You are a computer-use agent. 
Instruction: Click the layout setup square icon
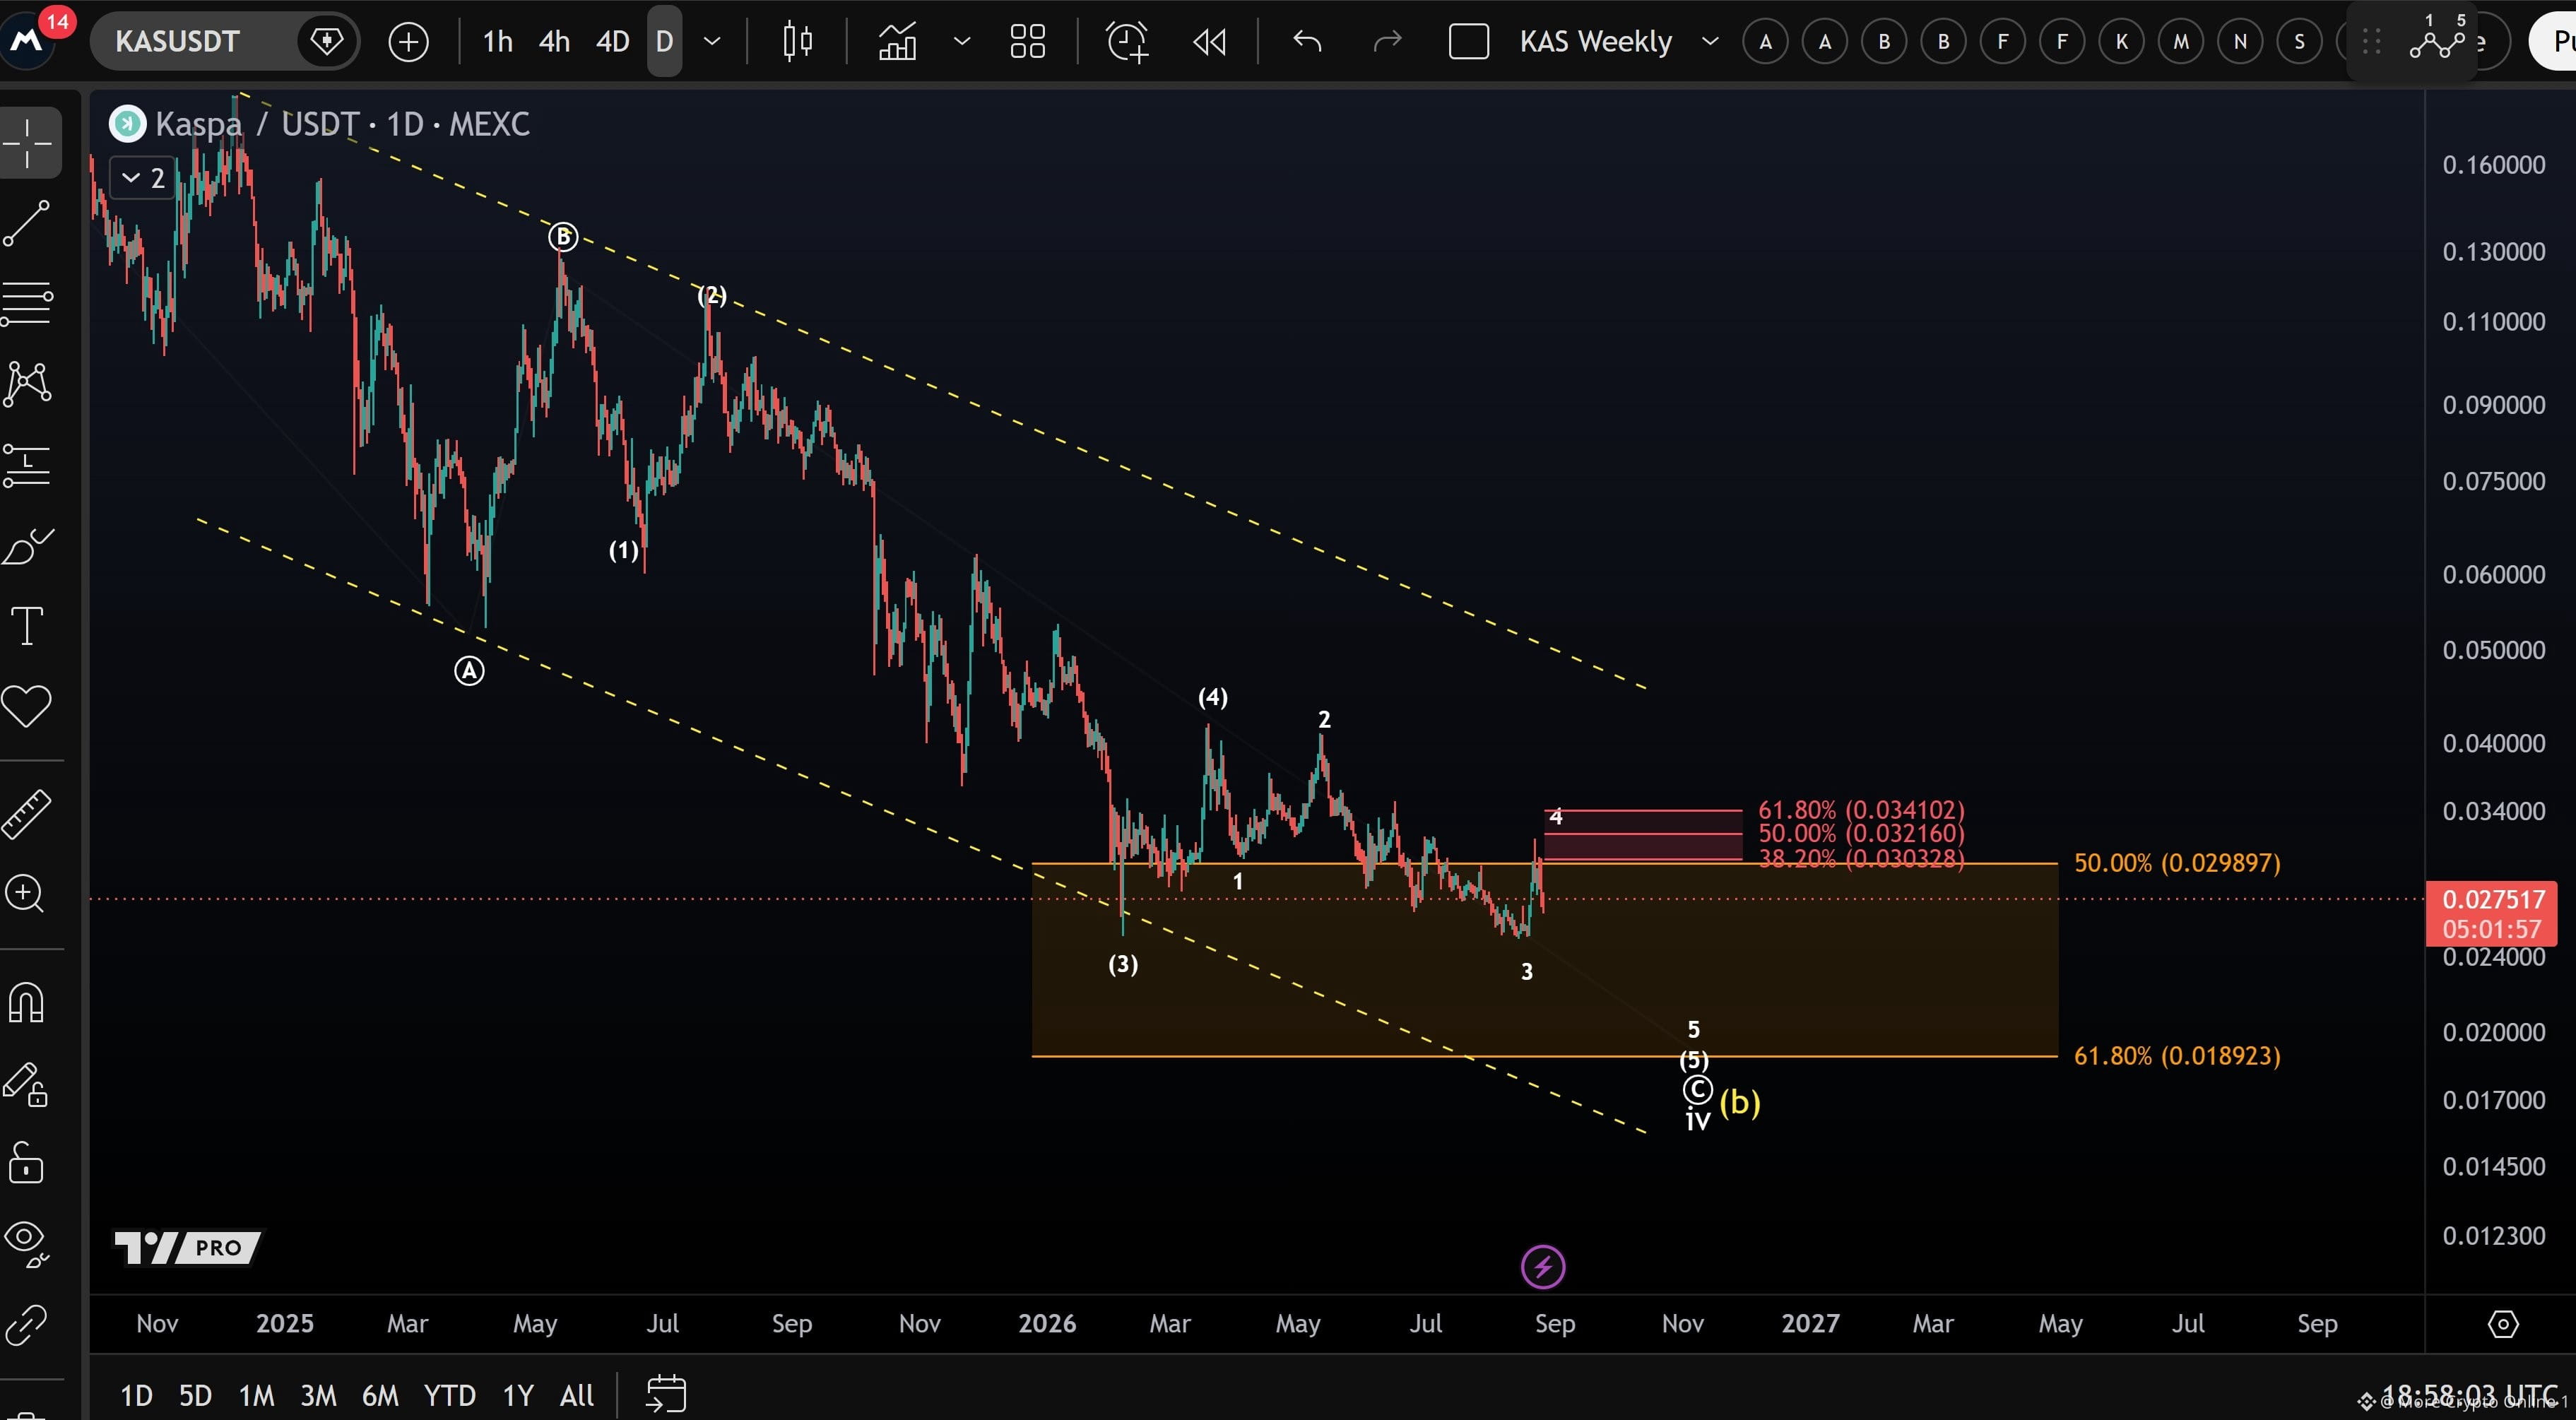click(x=1469, y=42)
